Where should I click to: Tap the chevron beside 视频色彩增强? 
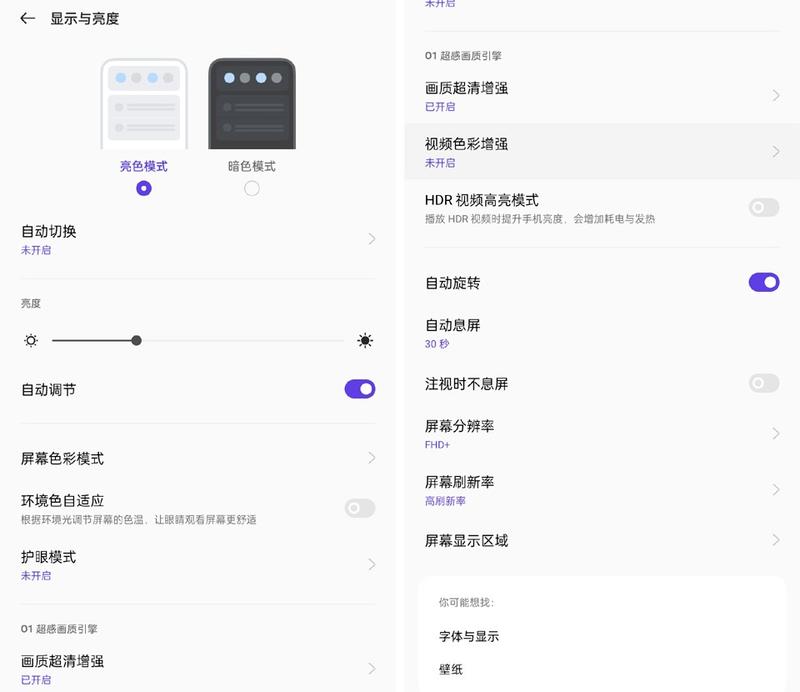coord(776,152)
